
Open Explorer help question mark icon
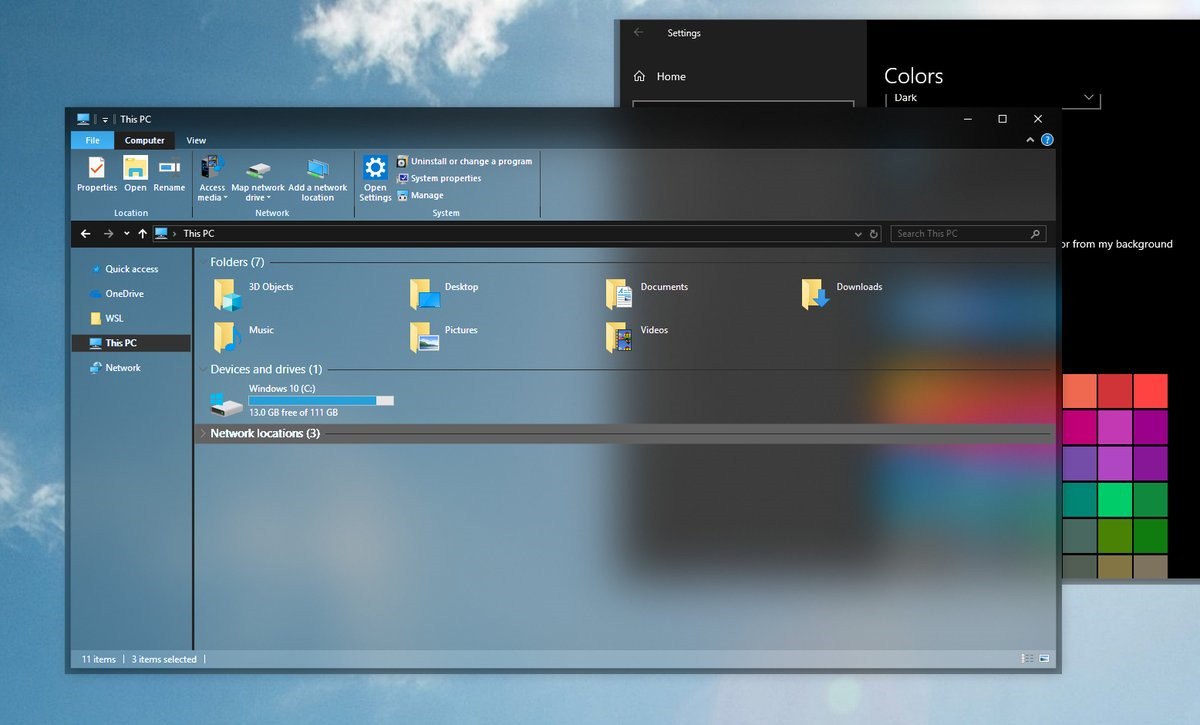[1047, 141]
